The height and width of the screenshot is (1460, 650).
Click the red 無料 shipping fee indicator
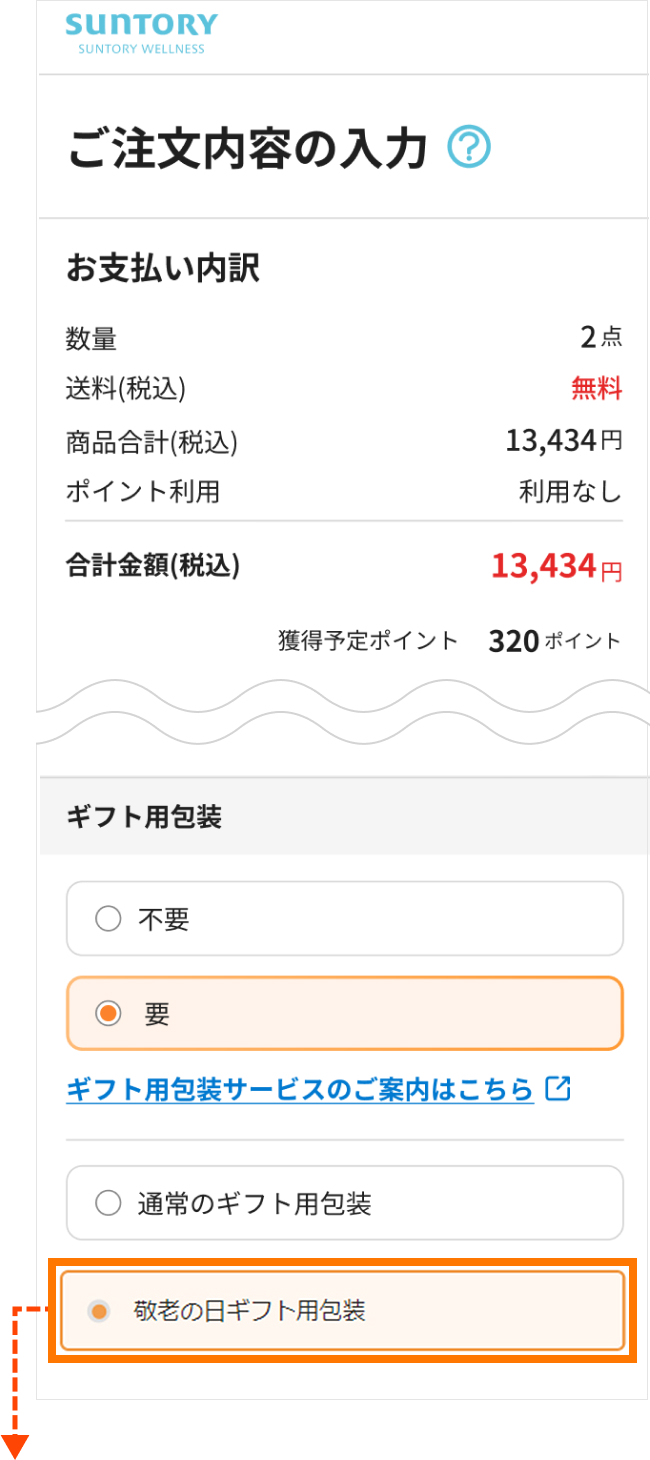597,390
